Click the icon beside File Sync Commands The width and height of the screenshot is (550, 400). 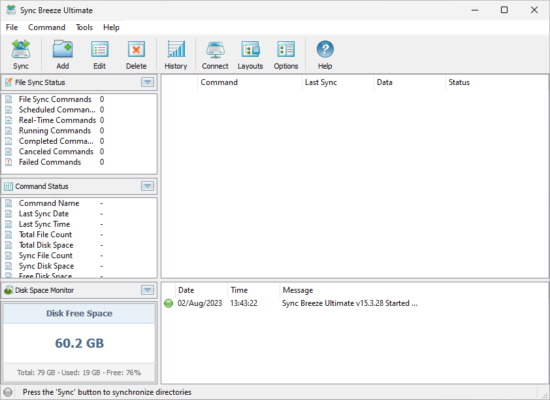tap(9, 99)
